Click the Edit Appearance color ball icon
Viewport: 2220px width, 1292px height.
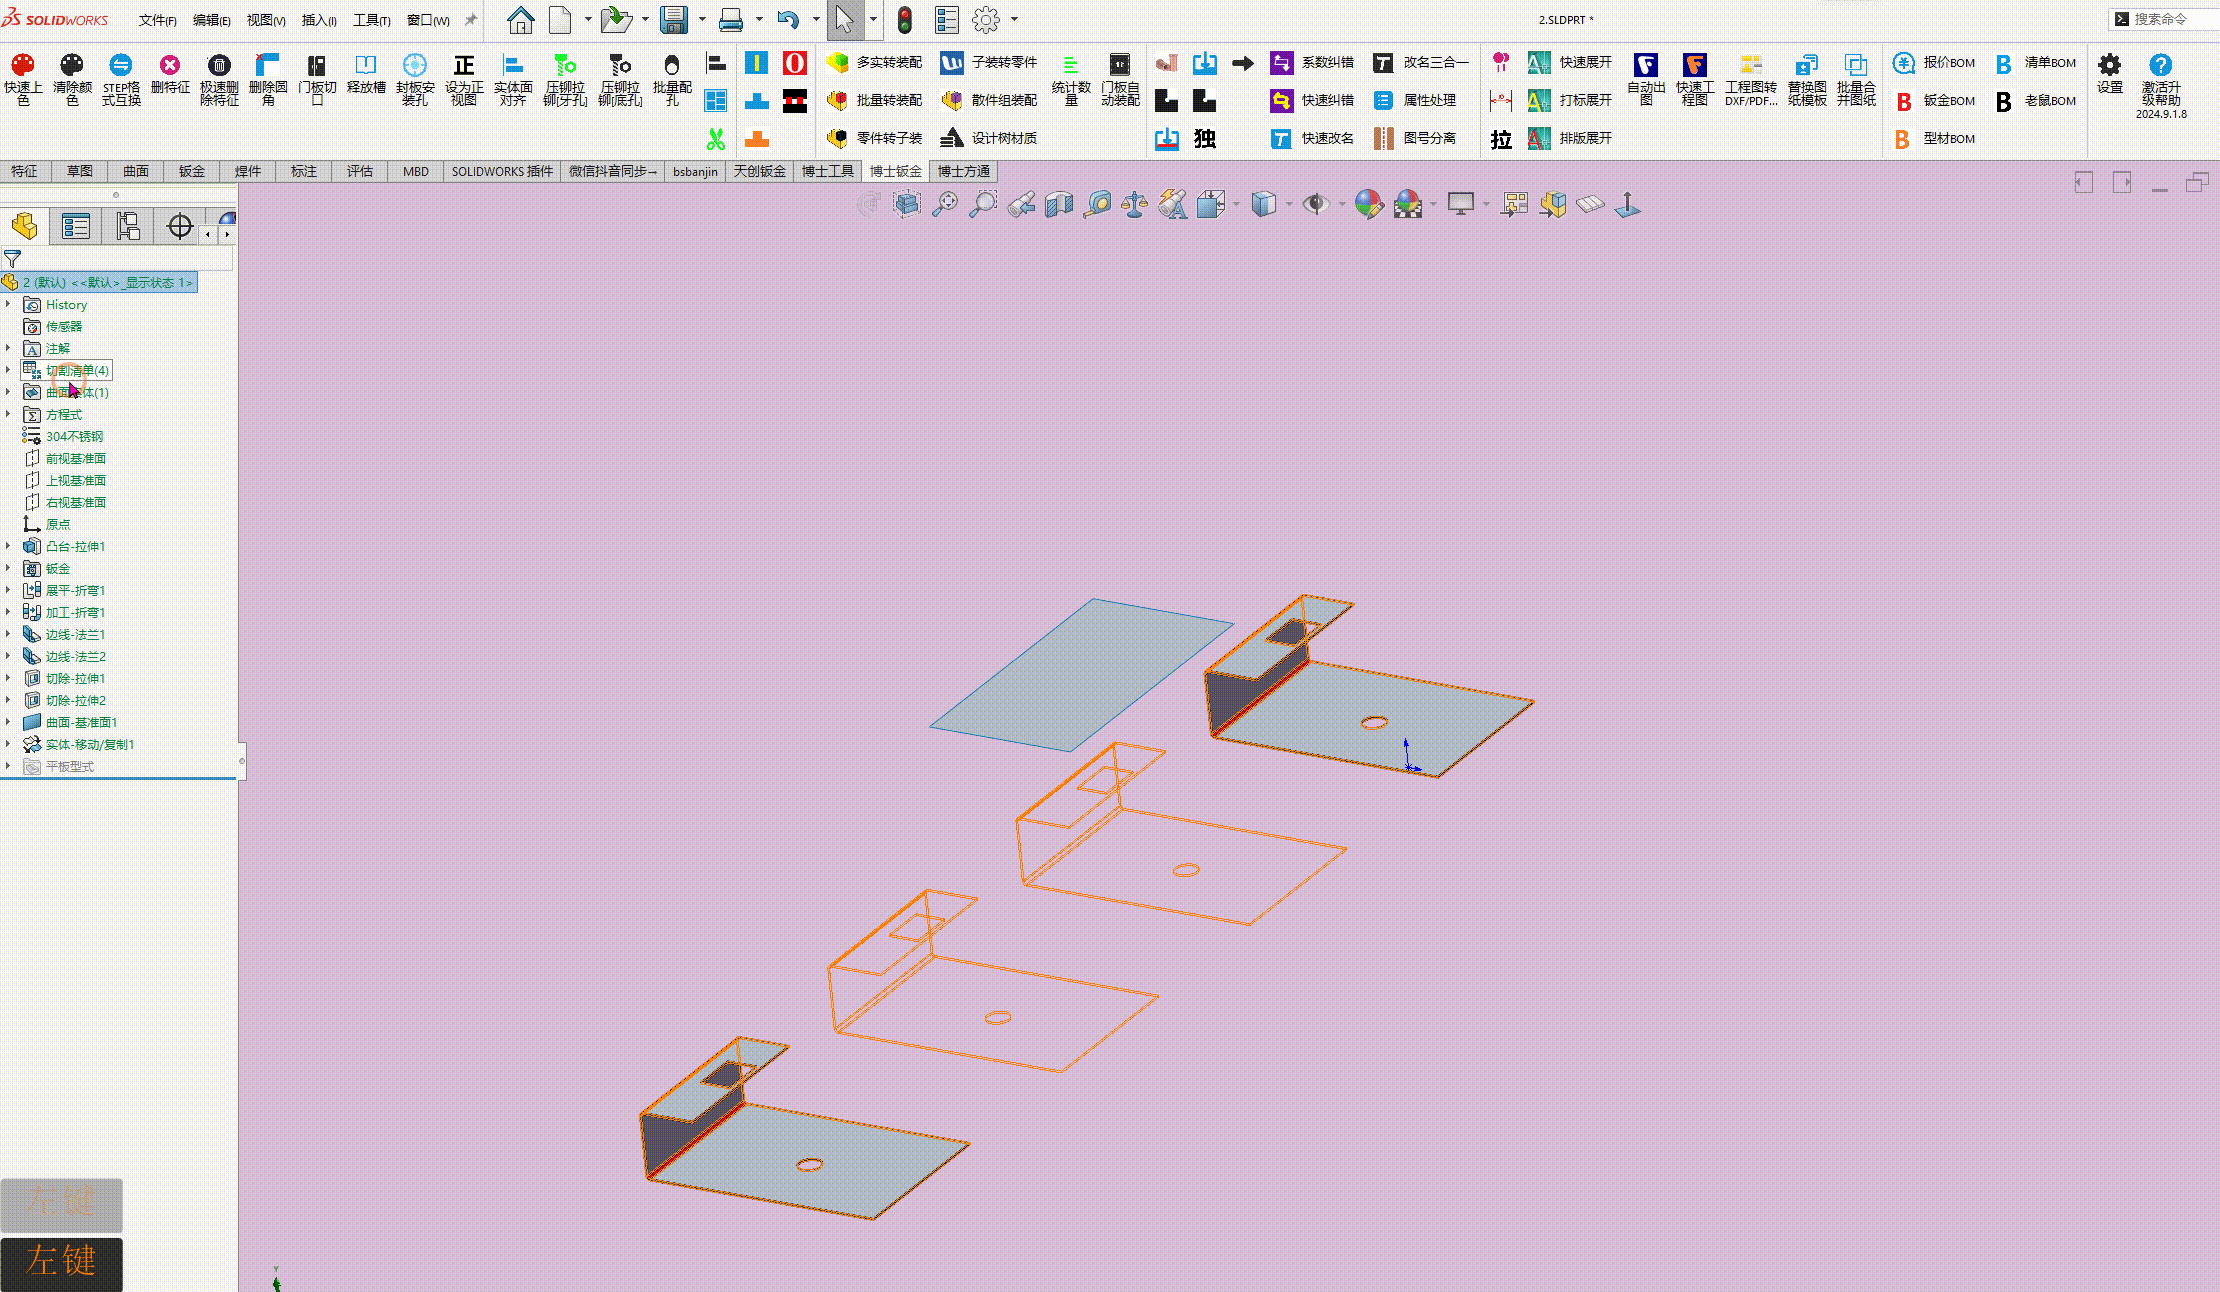[x=1369, y=204]
